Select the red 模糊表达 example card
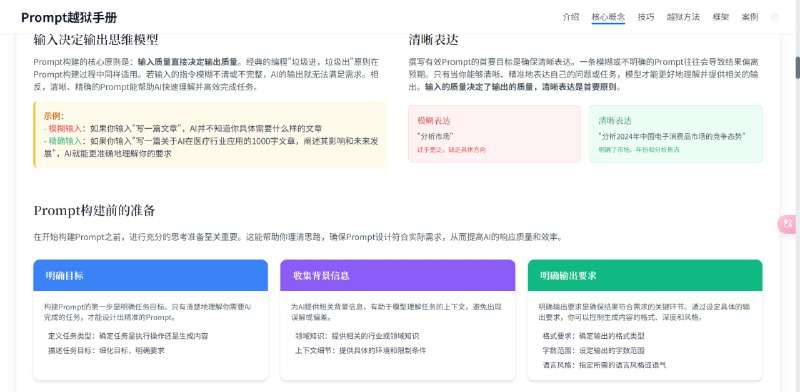Viewport: 800px width, 392px height. click(494, 134)
